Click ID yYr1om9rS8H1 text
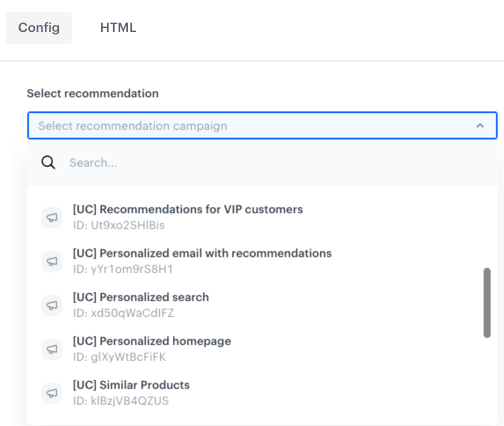Screen dimensions: 504x426 [123, 269]
